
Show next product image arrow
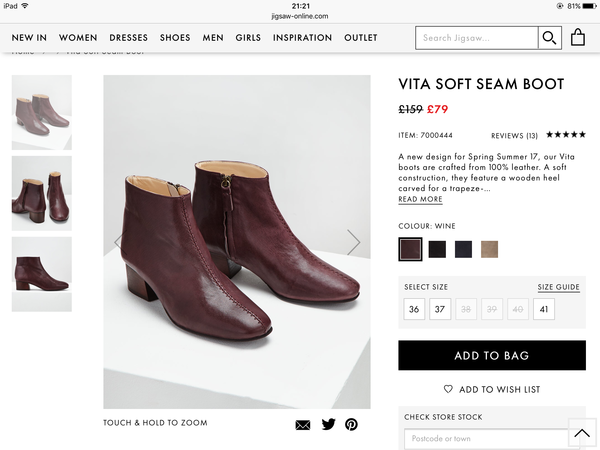[x=353, y=241]
